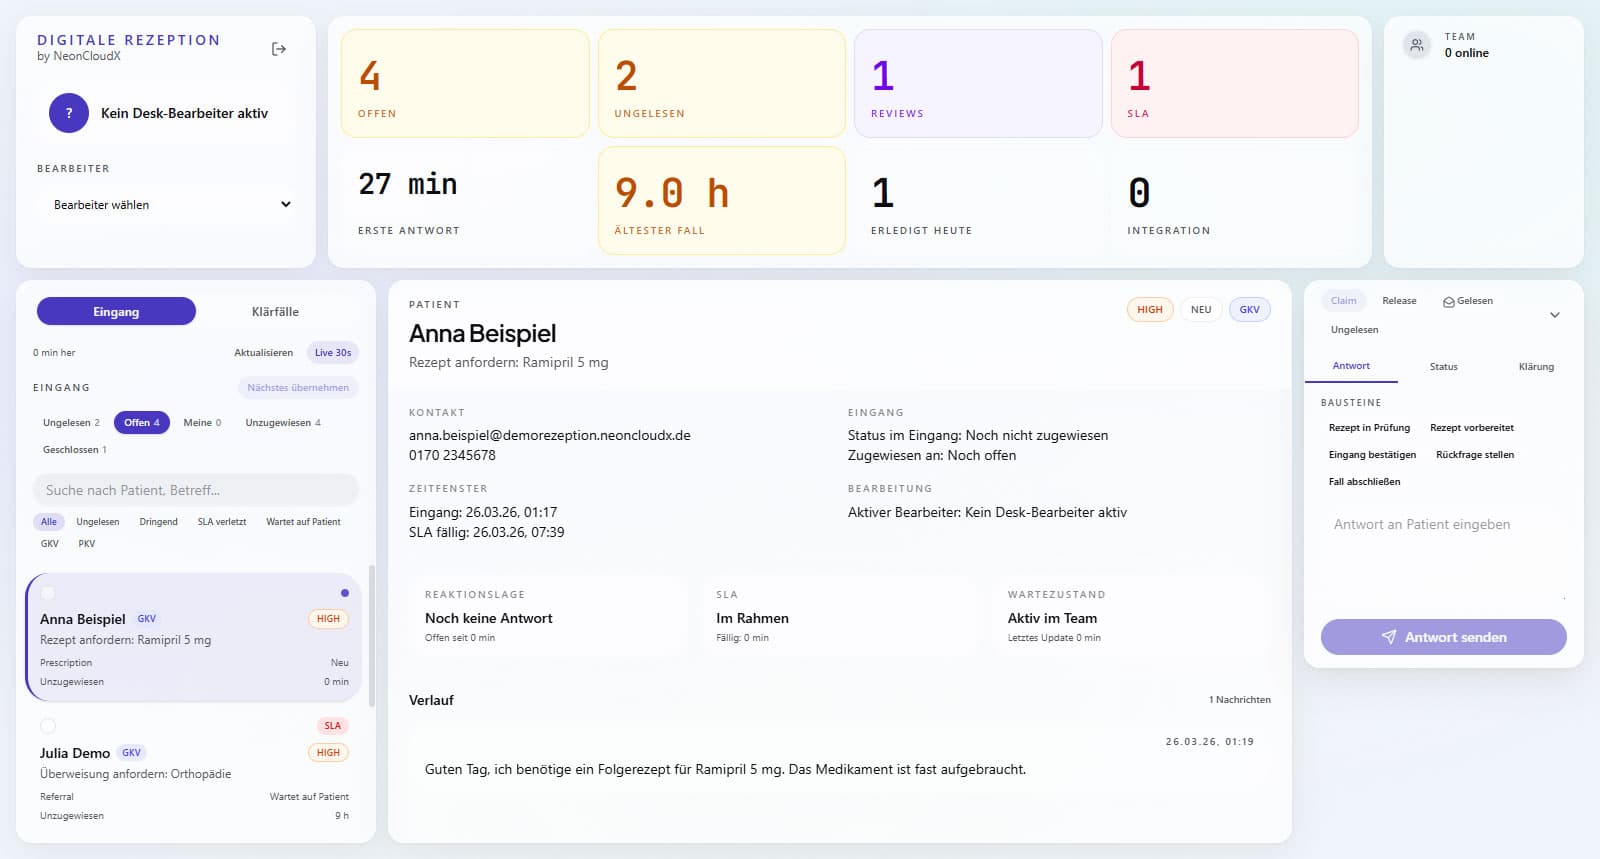
Task: Click the patient search field
Action: [x=195, y=490]
